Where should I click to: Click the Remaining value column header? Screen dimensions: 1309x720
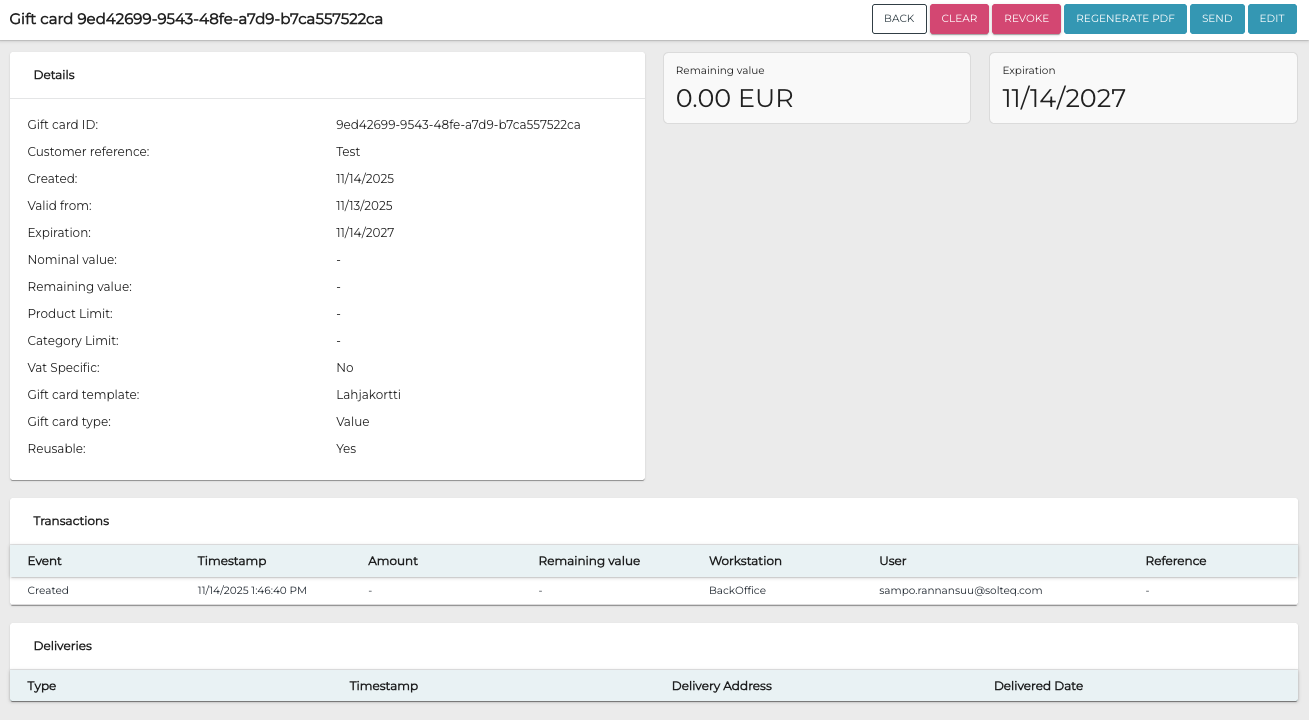click(x=589, y=561)
